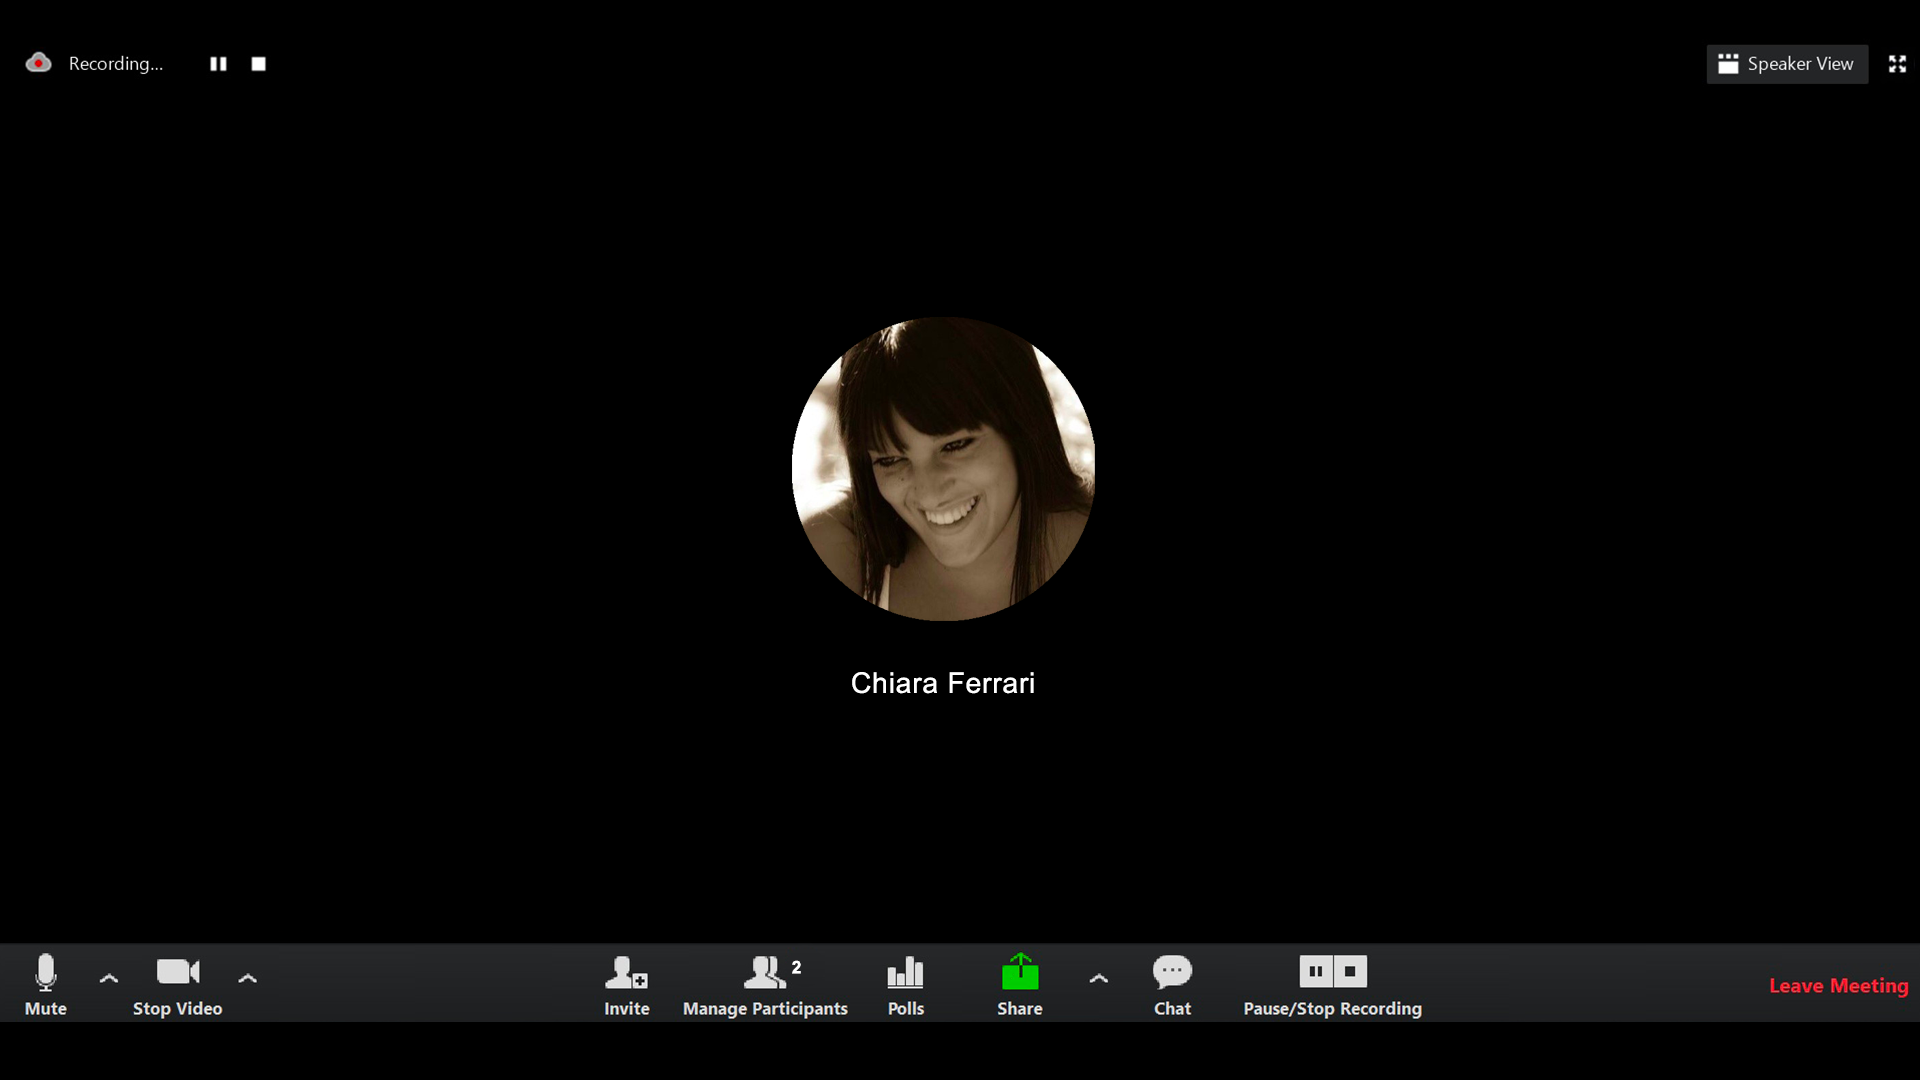The width and height of the screenshot is (1920, 1080).
Task: Click Leave Meeting
Action: [1838, 985]
